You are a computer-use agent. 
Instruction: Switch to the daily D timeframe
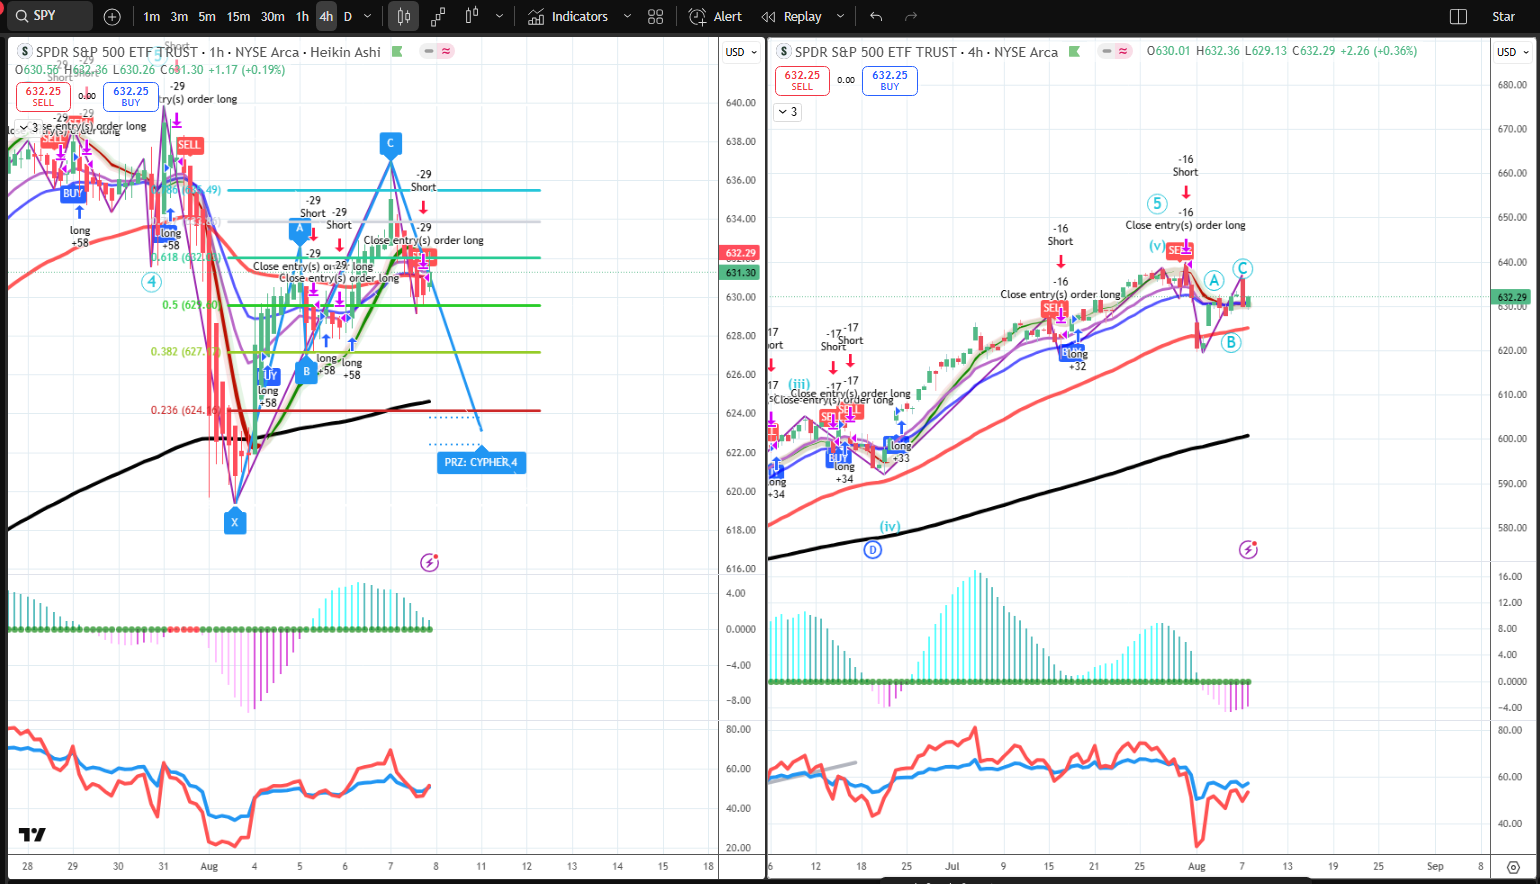[348, 16]
